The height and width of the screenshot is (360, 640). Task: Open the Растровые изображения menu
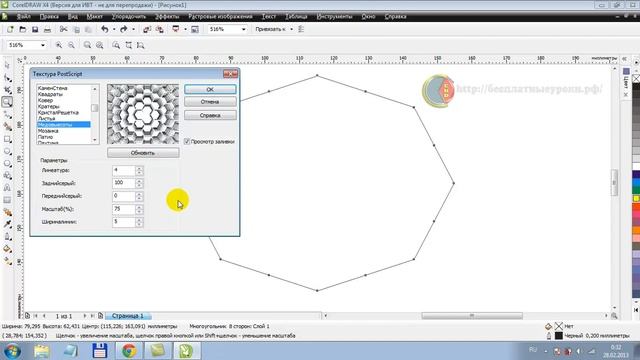(220, 17)
